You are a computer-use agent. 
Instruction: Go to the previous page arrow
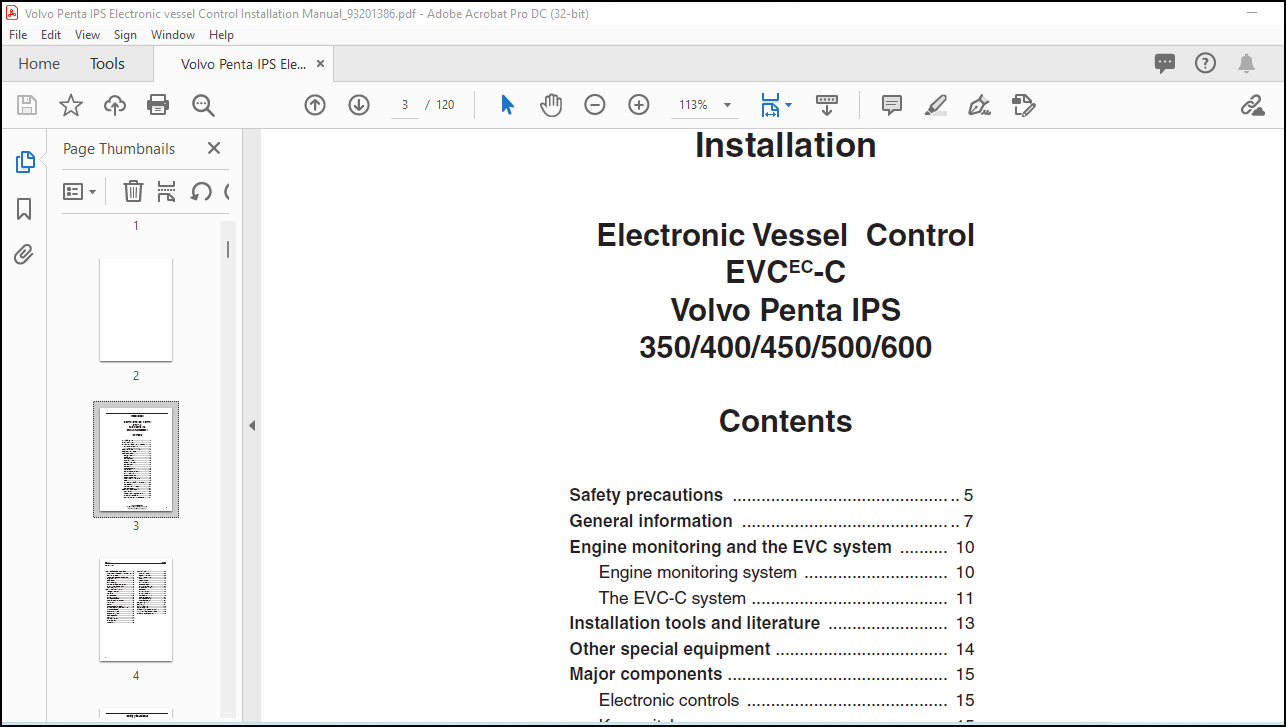click(315, 105)
